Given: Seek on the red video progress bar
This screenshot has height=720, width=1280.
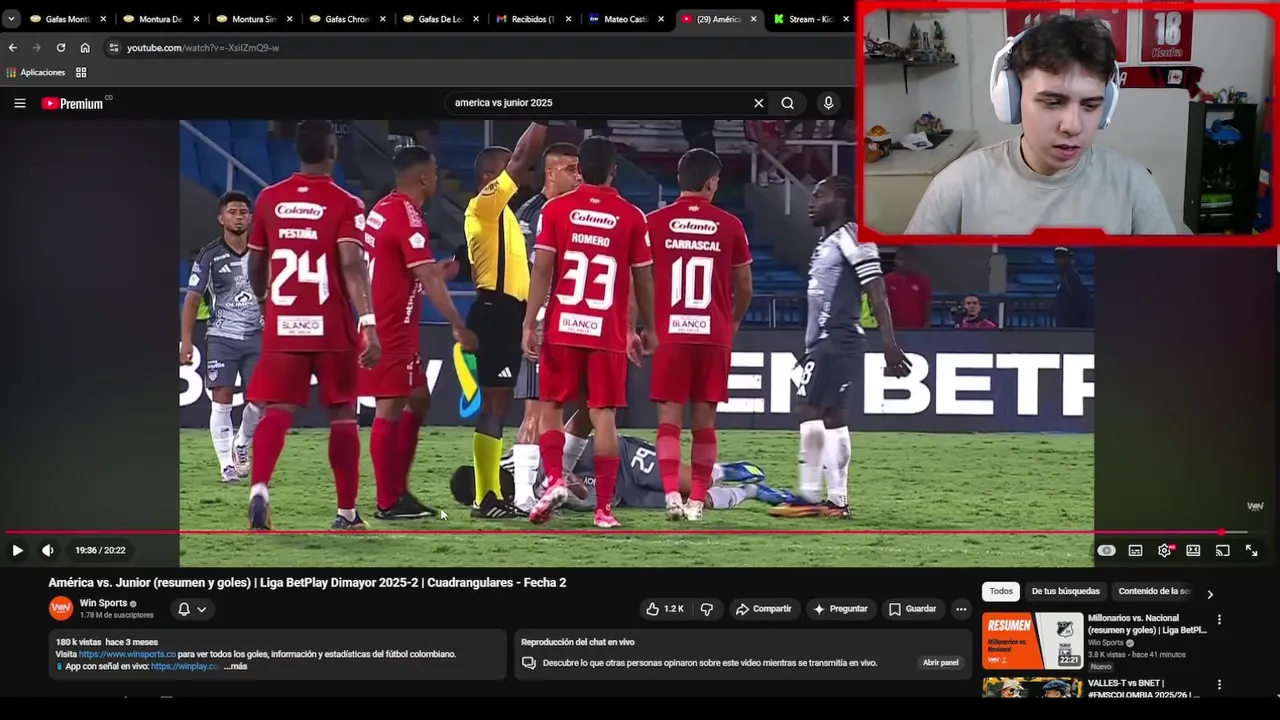Looking at the screenshot, I should (x=626, y=532).
